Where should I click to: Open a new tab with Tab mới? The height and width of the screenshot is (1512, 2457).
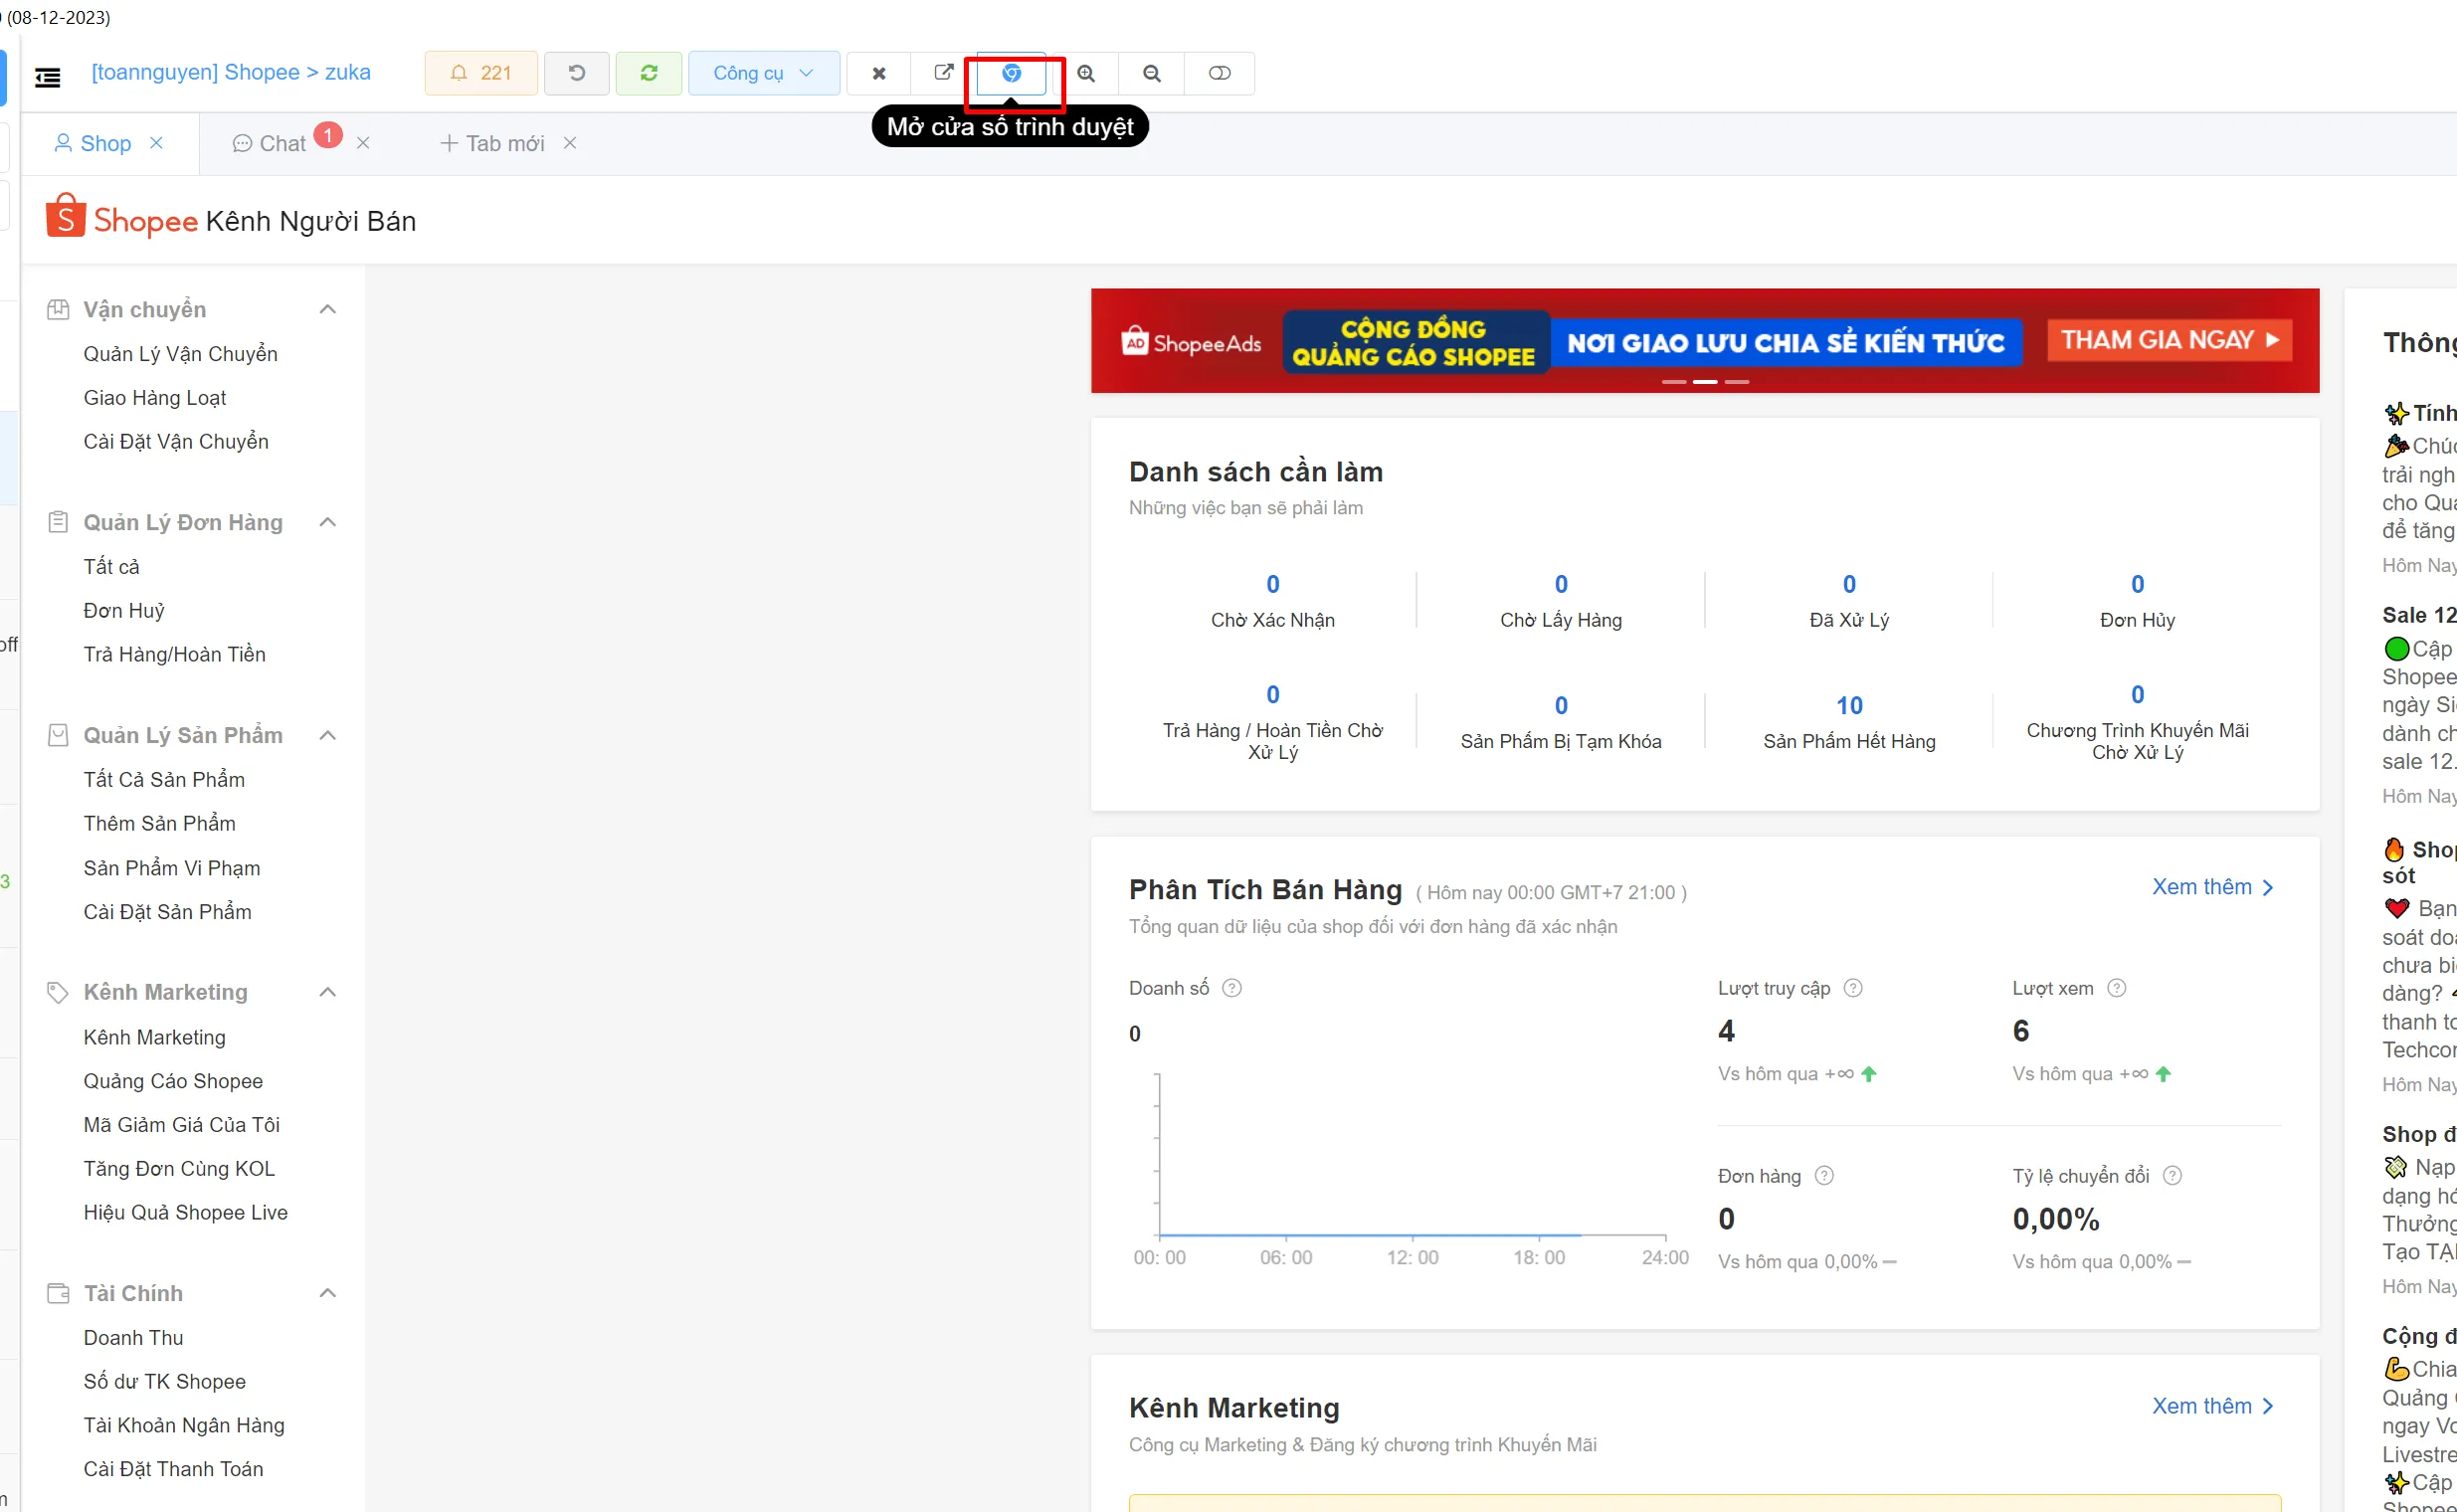click(x=492, y=144)
